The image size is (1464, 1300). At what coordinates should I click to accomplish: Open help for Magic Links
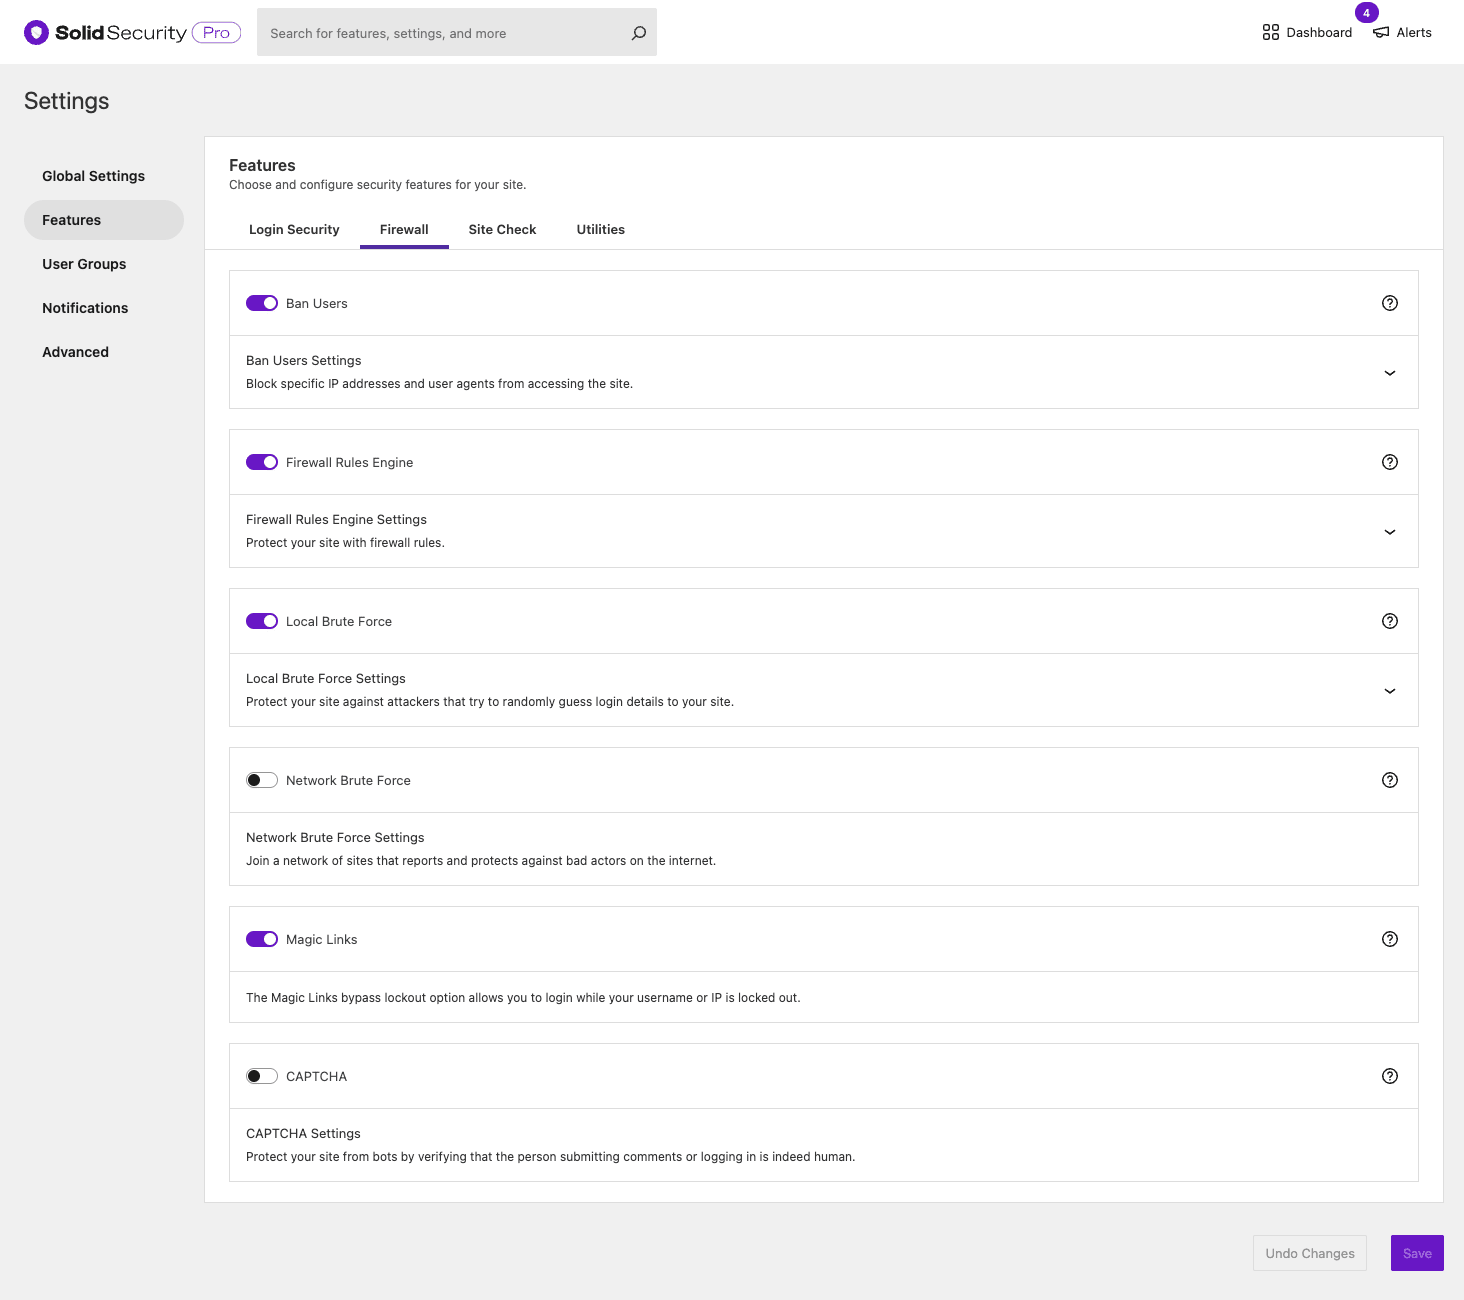1390,939
